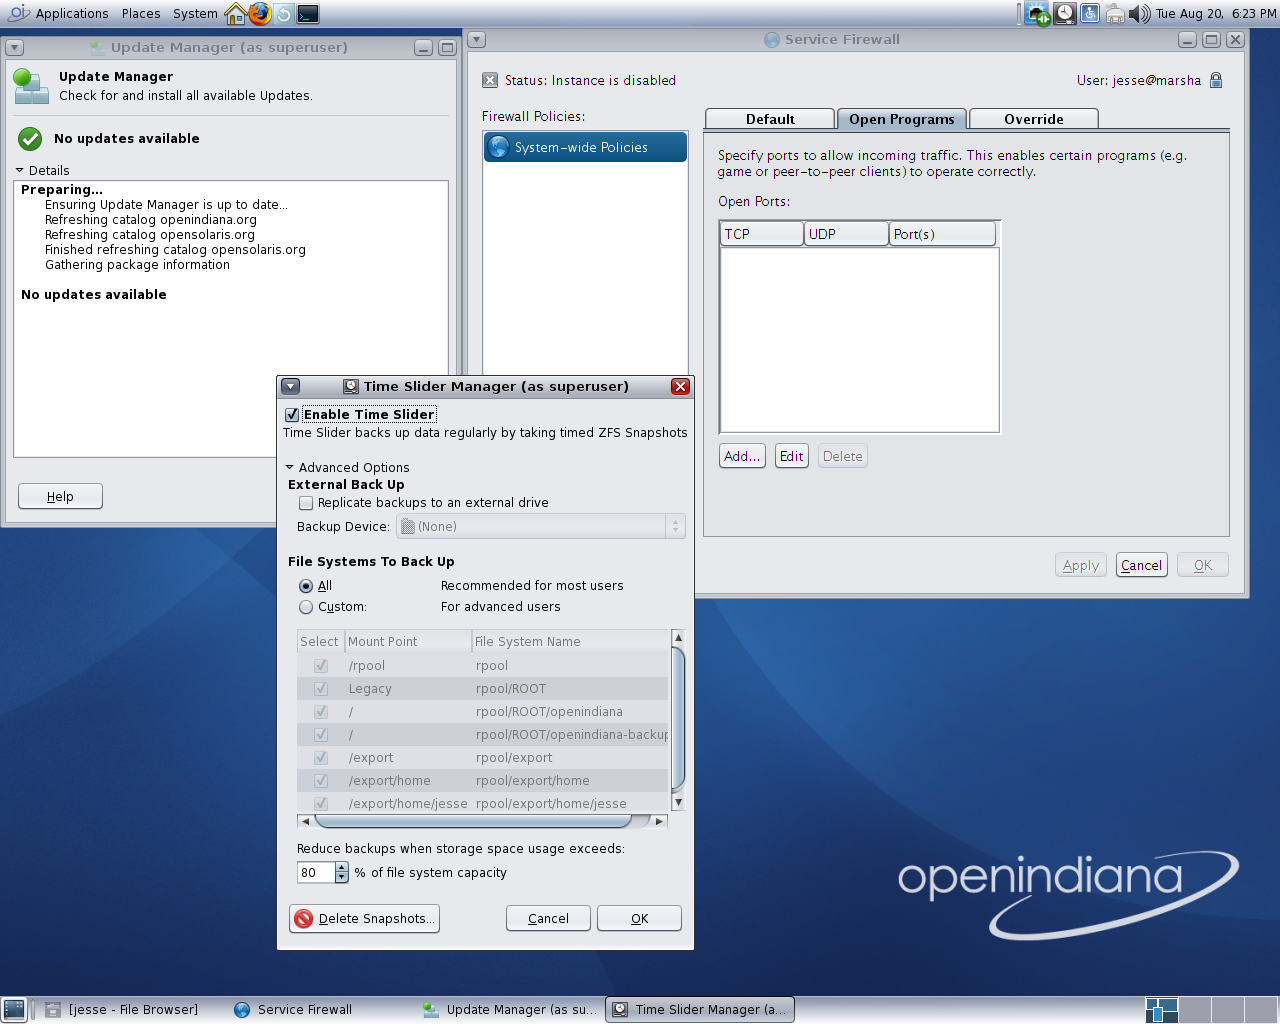Click the accessibility icon in the tray
Viewport: 1280px width, 1024px height.
(x=1090, y=13)
